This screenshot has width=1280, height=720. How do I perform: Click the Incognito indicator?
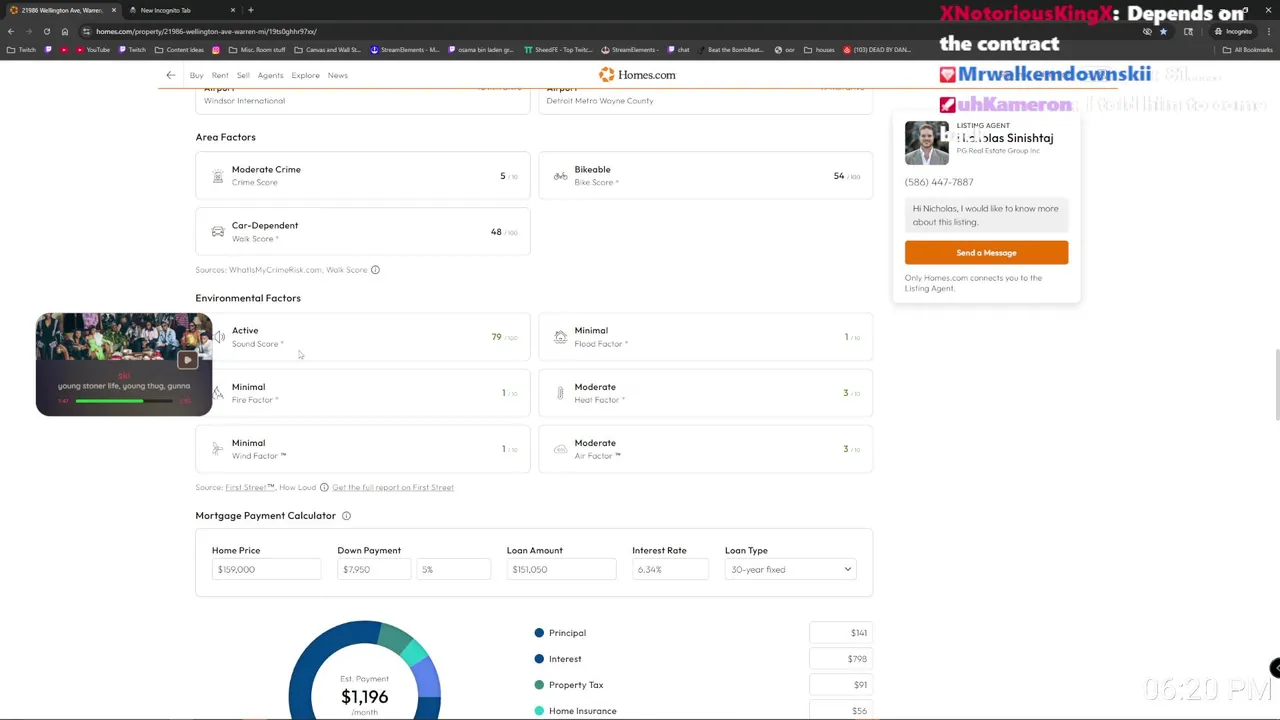[x=1234, y=31]
